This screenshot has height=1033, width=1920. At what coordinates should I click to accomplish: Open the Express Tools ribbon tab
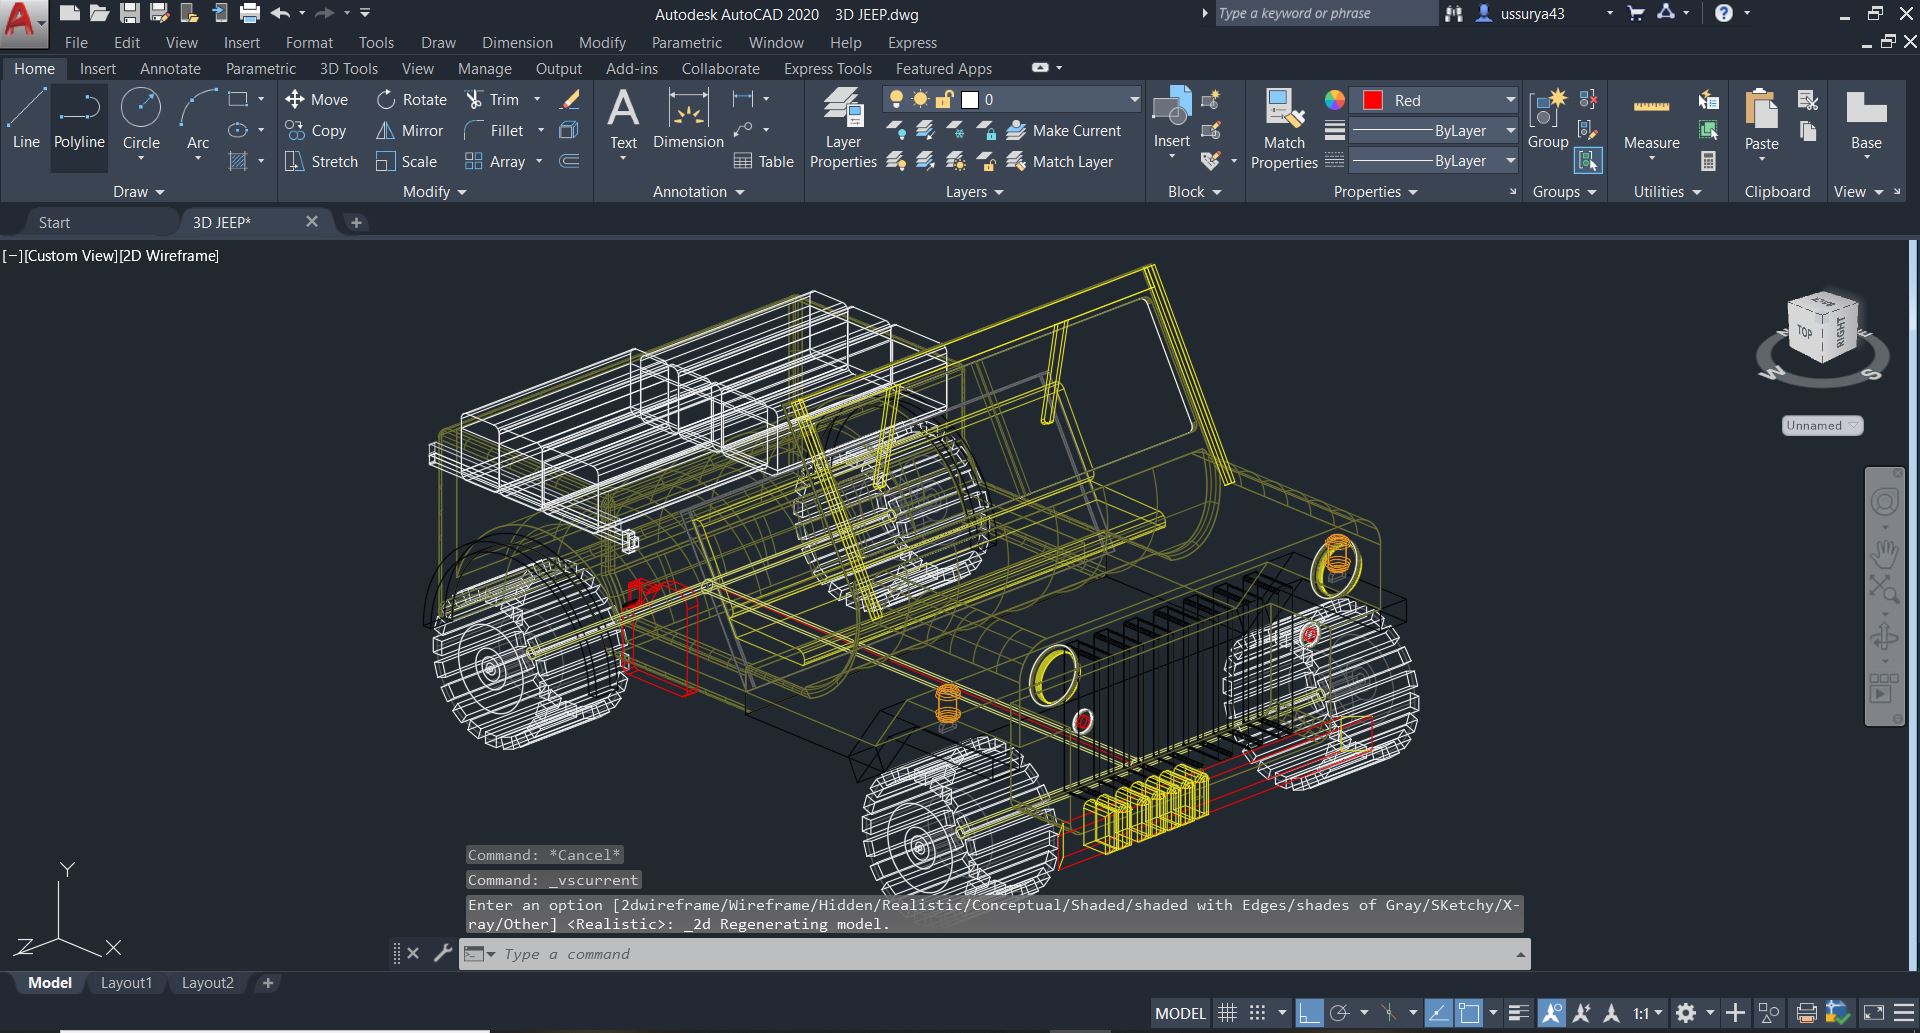[828, 68]
